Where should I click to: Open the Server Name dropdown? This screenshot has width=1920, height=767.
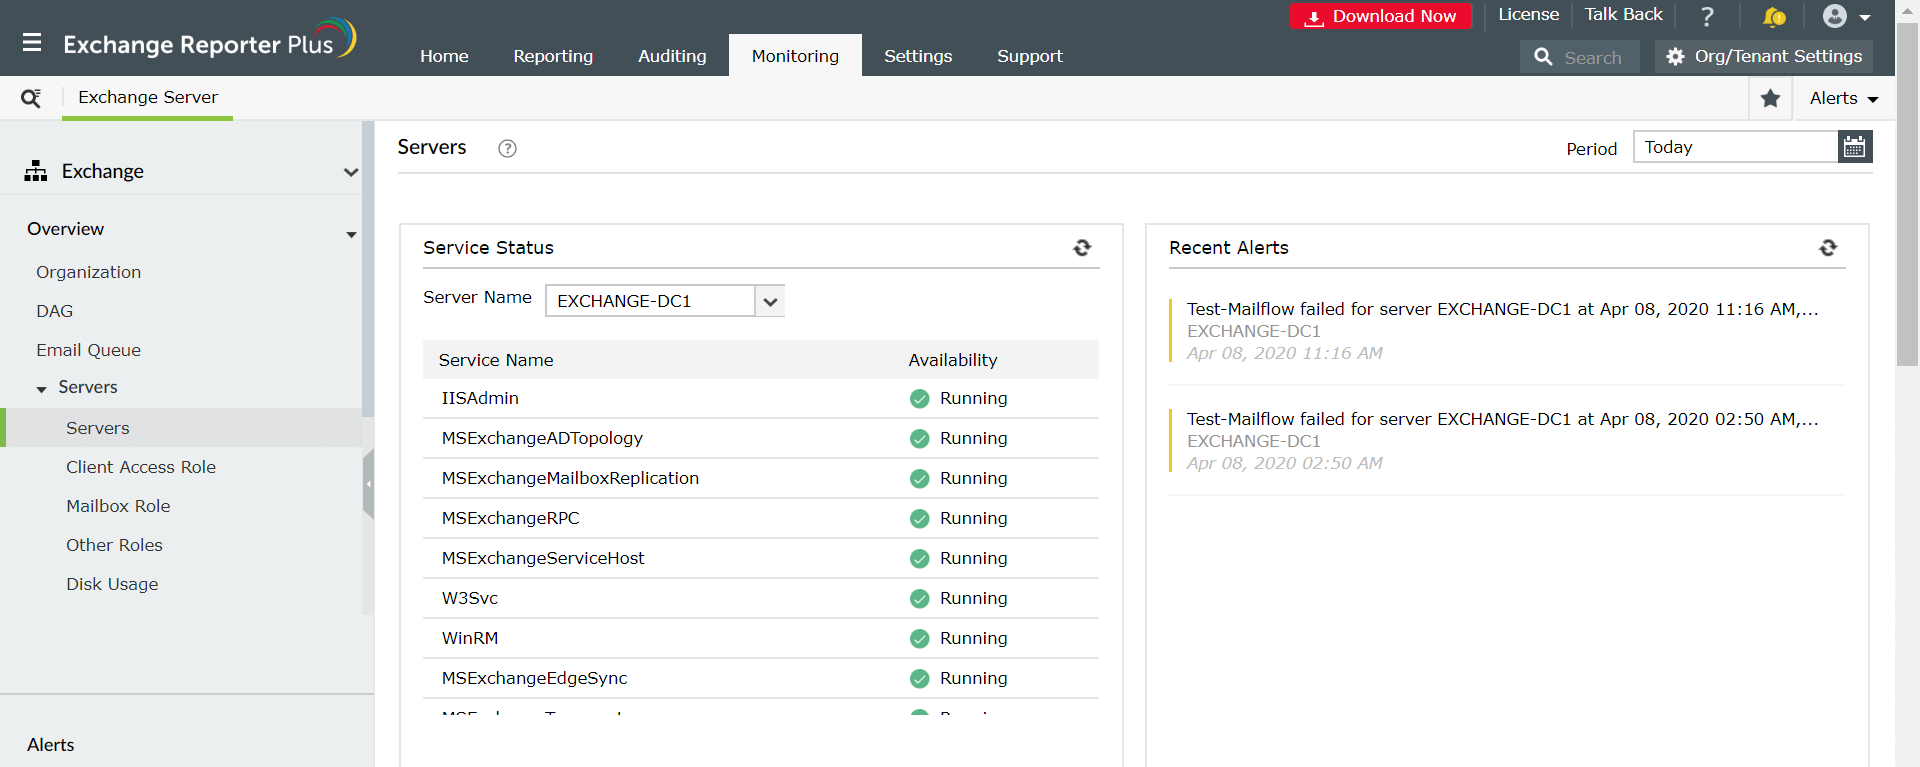pyautogui.click(x=769, y=301)
